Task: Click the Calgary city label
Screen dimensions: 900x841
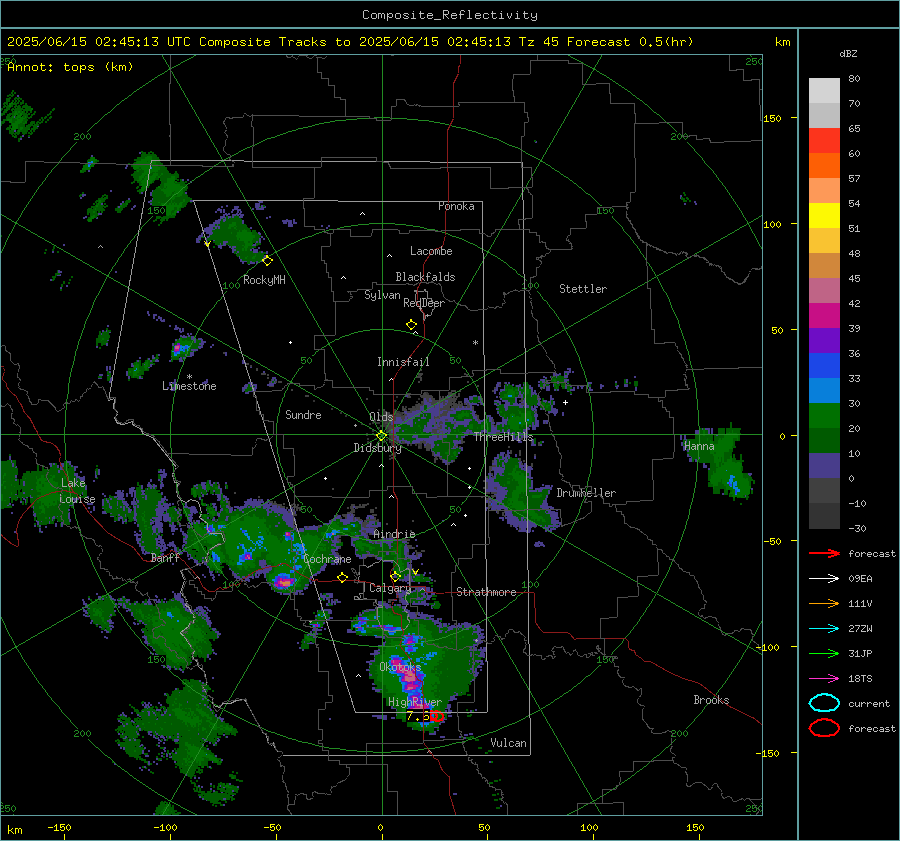Action: (x=390, y=588)
